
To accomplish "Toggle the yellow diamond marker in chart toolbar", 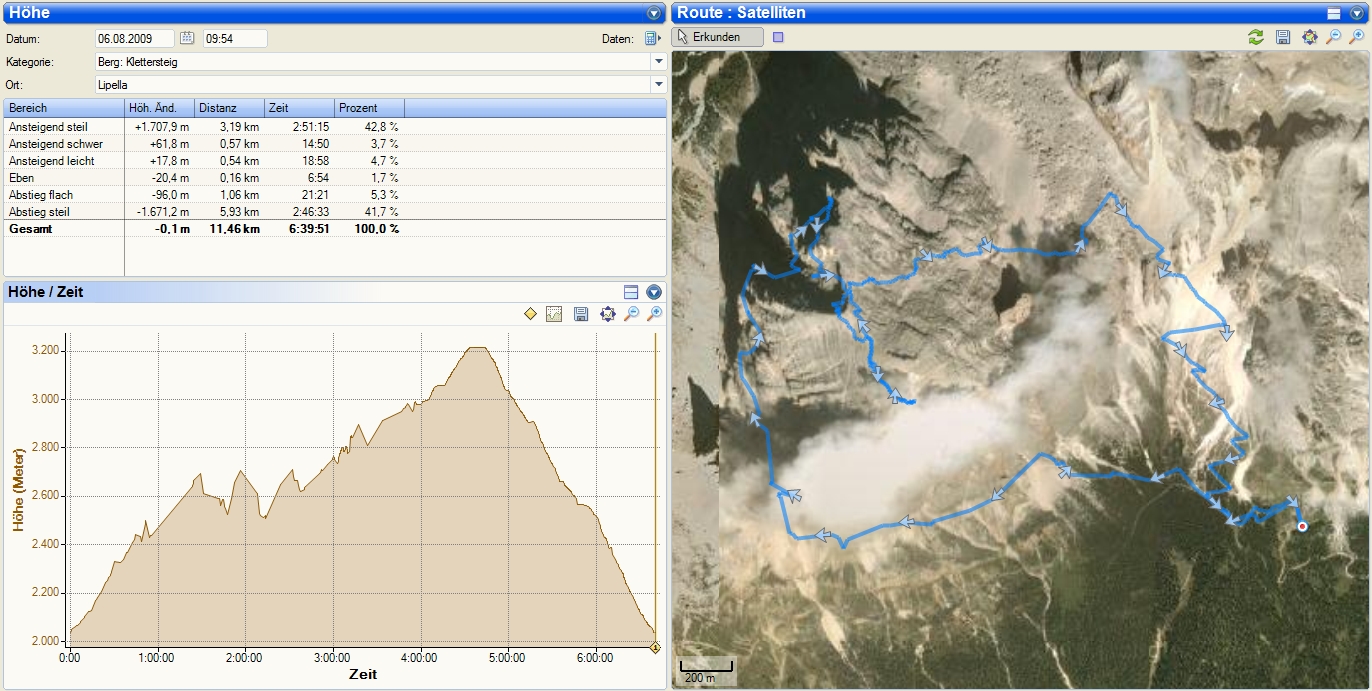I will point(531,314).
